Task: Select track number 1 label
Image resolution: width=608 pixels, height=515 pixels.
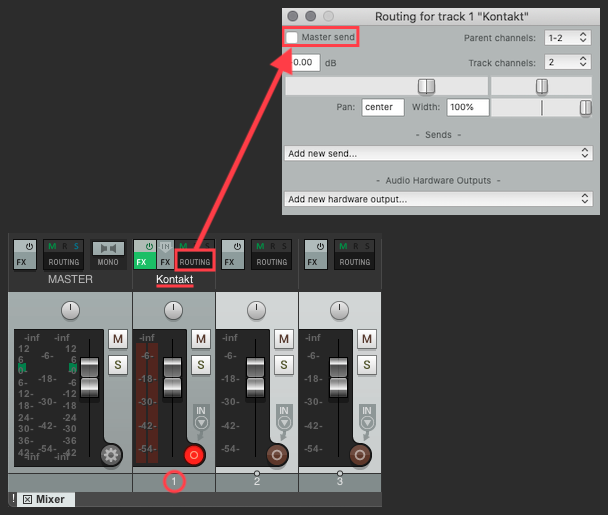Action: coord(174,482)
